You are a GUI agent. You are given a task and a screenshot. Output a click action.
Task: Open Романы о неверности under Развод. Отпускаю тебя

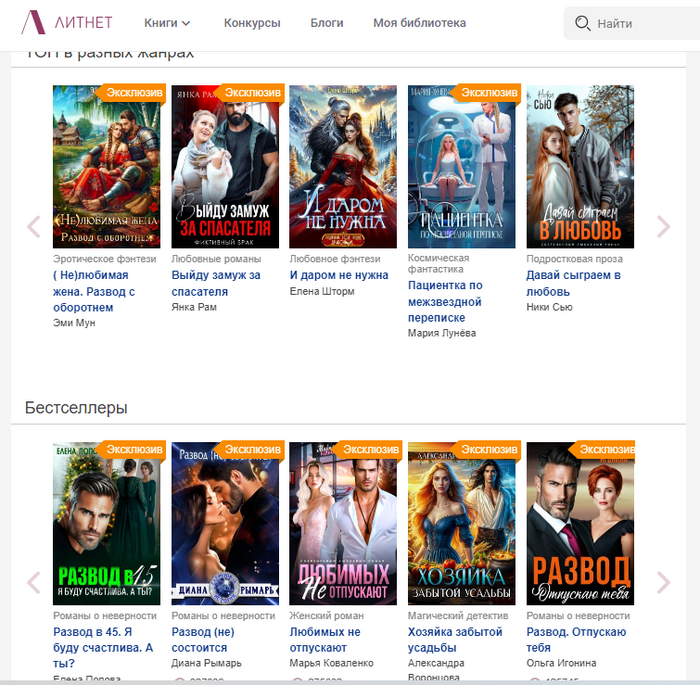578,616
